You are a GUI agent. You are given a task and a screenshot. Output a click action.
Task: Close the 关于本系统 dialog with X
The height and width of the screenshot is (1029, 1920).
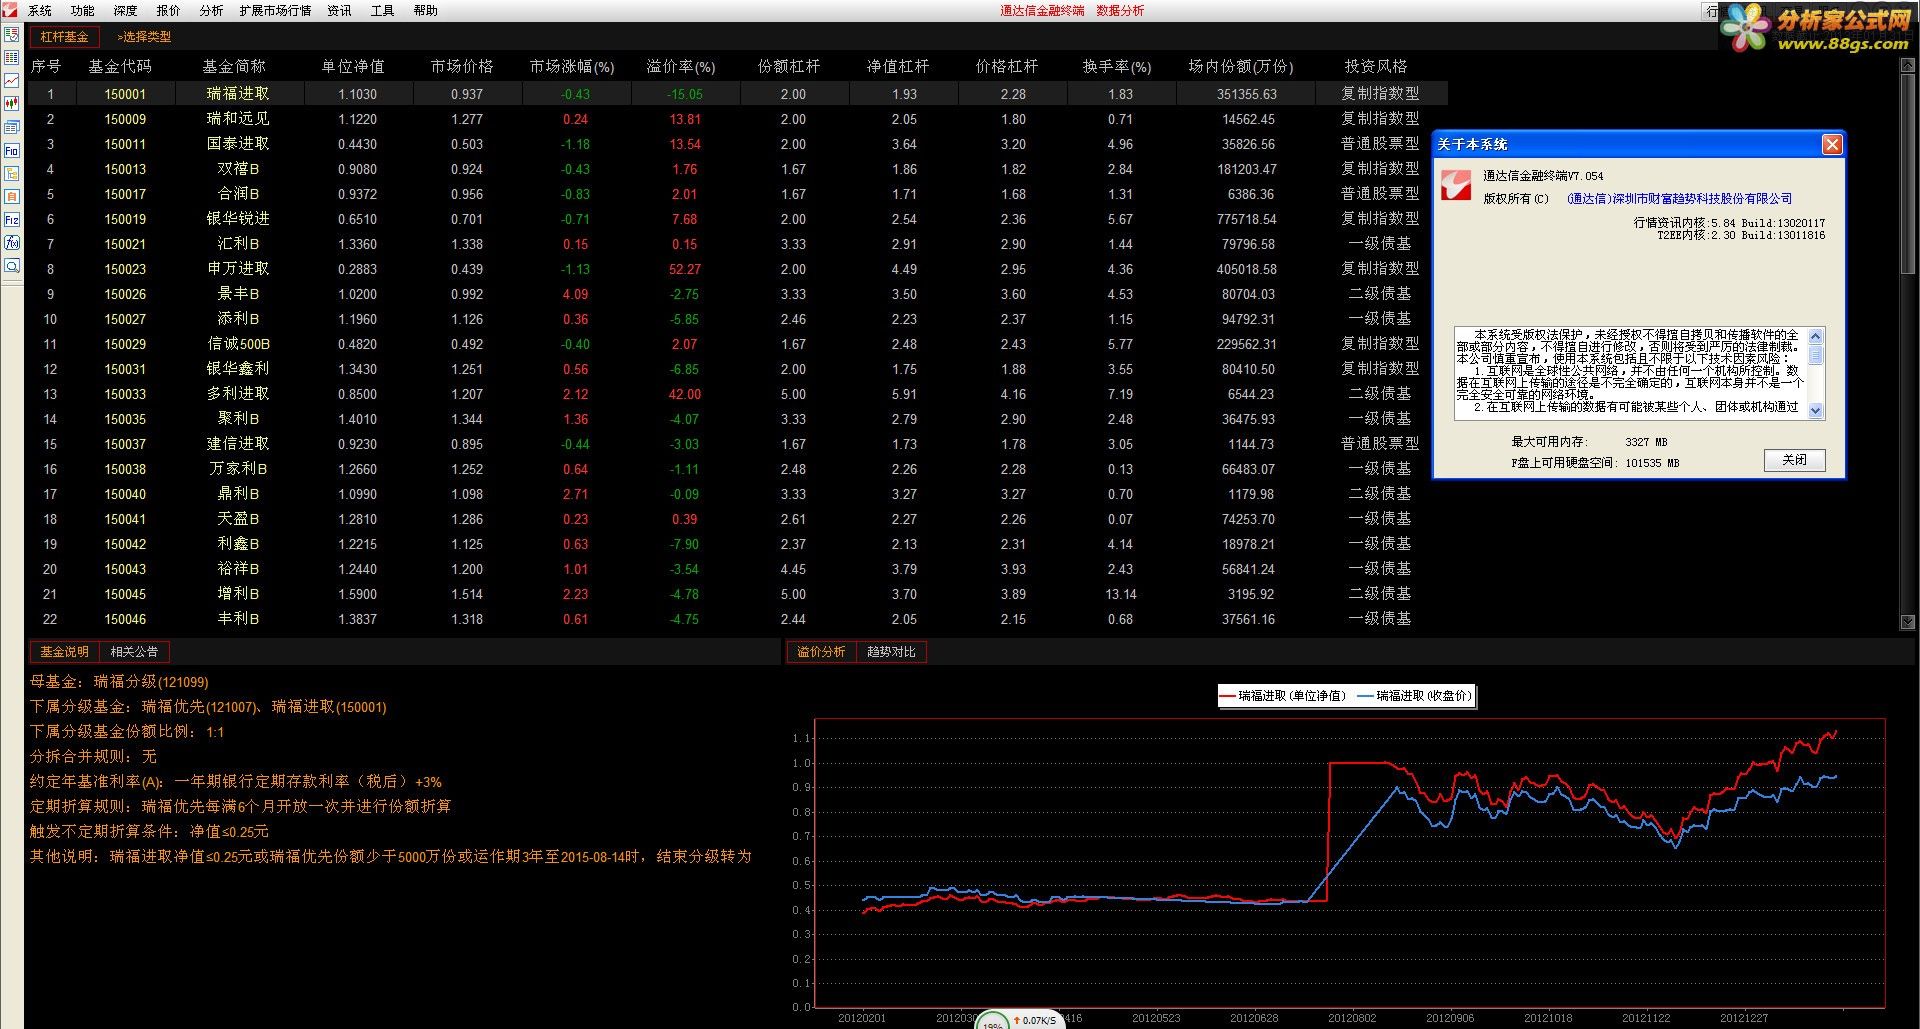point(1832,144)
